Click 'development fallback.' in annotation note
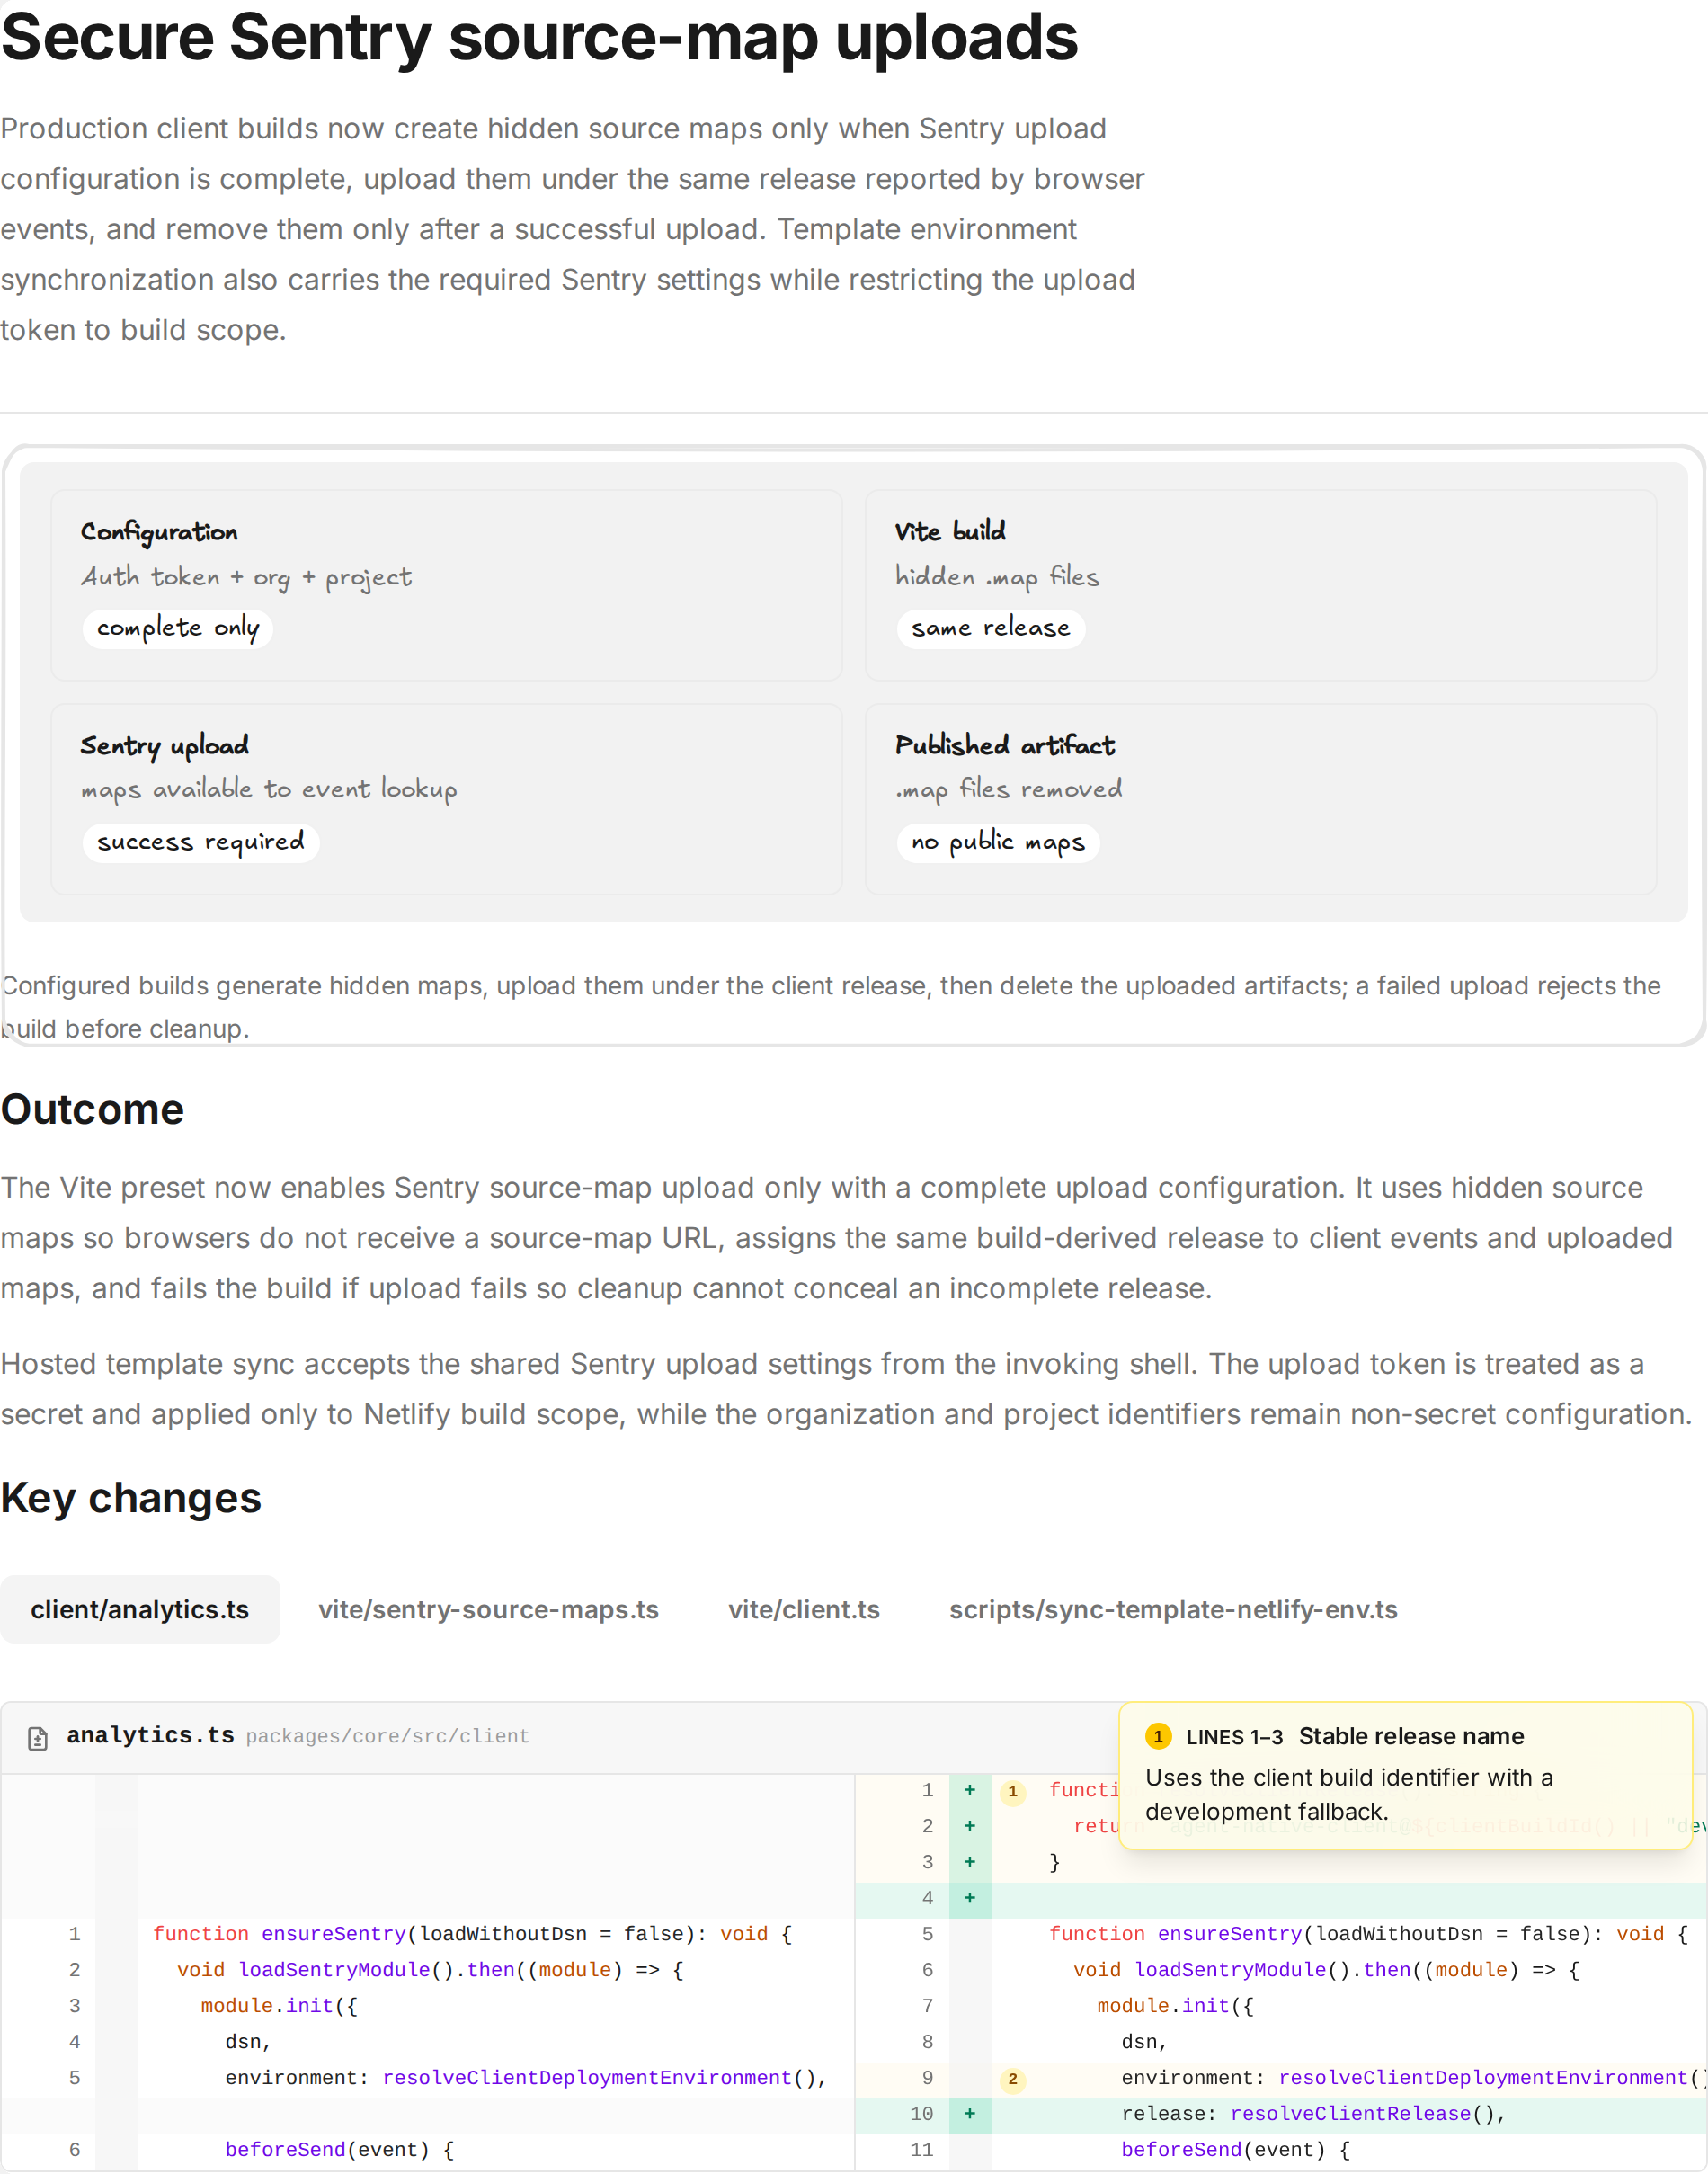 pyautogui.click(x=1266, y=1812)
